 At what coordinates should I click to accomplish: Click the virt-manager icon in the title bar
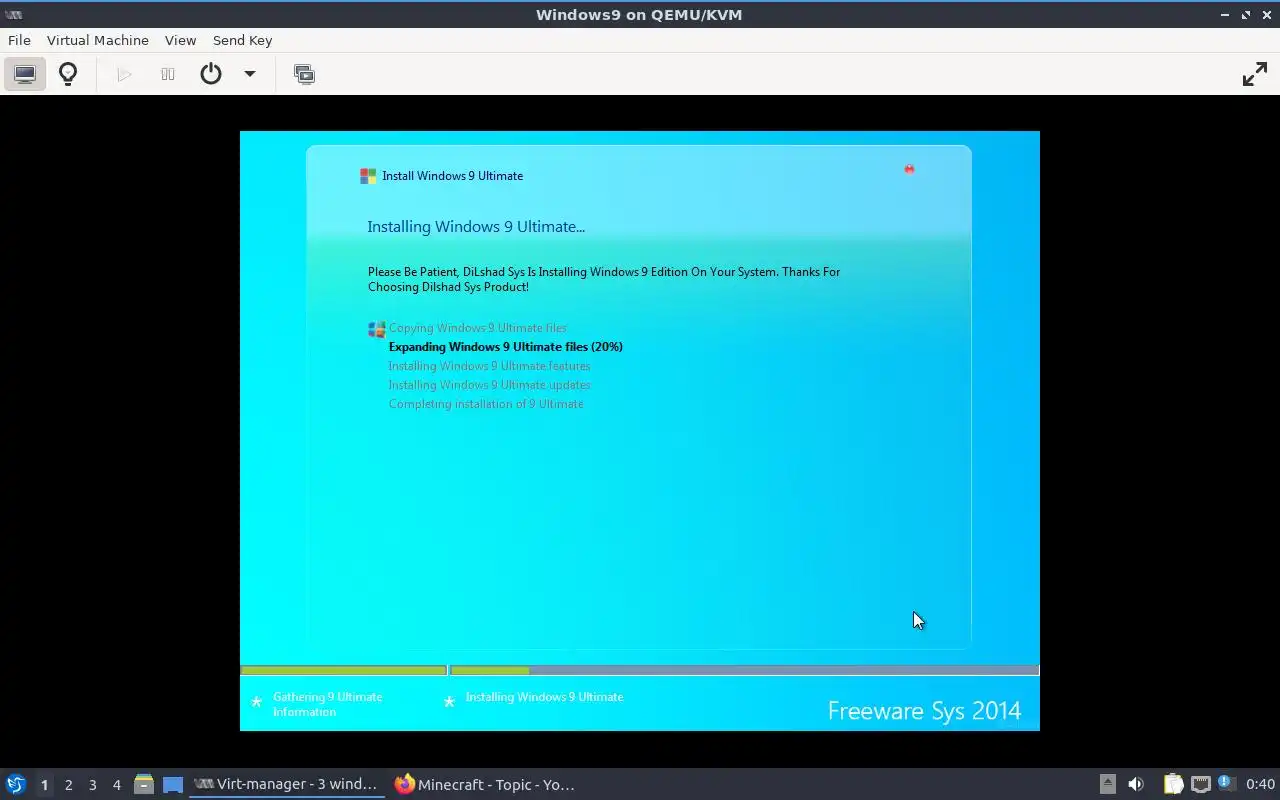click(14, 14)
